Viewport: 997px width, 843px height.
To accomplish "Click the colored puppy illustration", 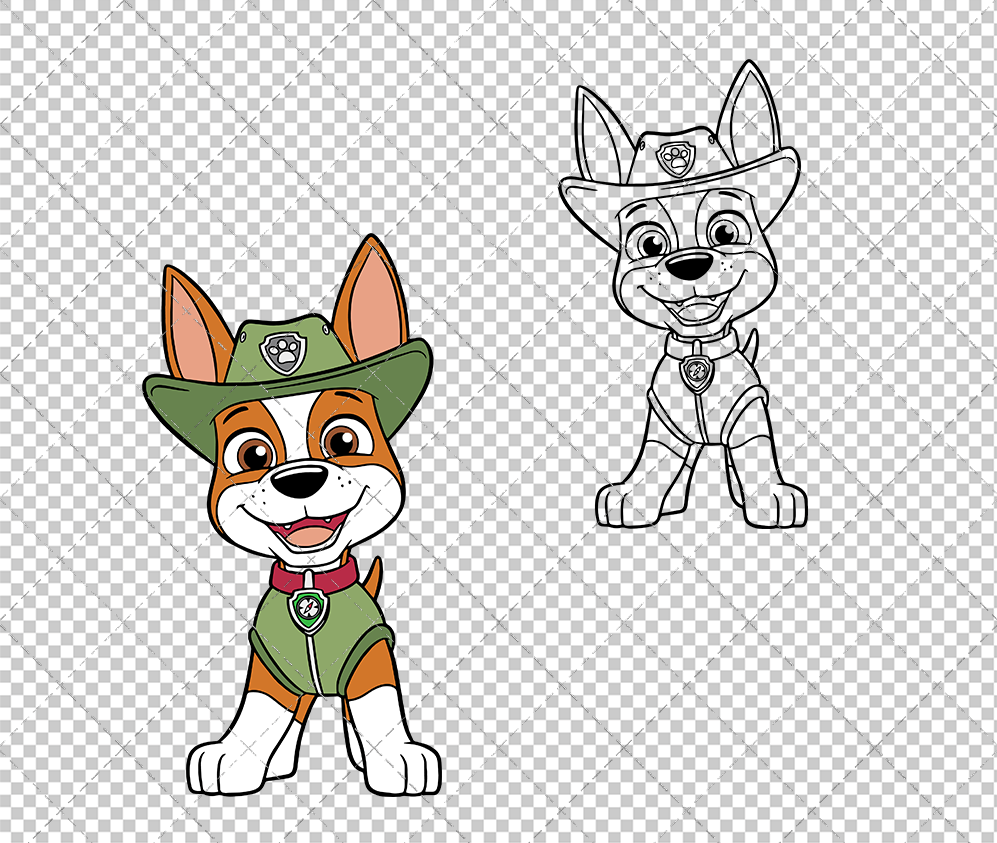I will coord(292,515).
